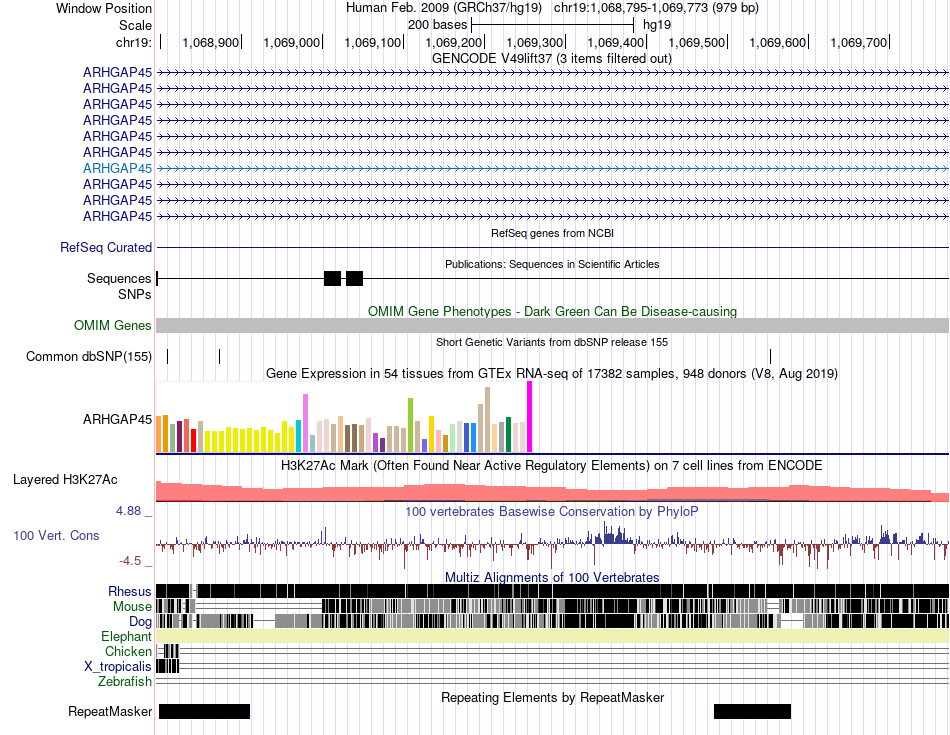This screenshot has height=735, width=950.
Task: Click the RepeatMasker track label
Action: (110, 711)
